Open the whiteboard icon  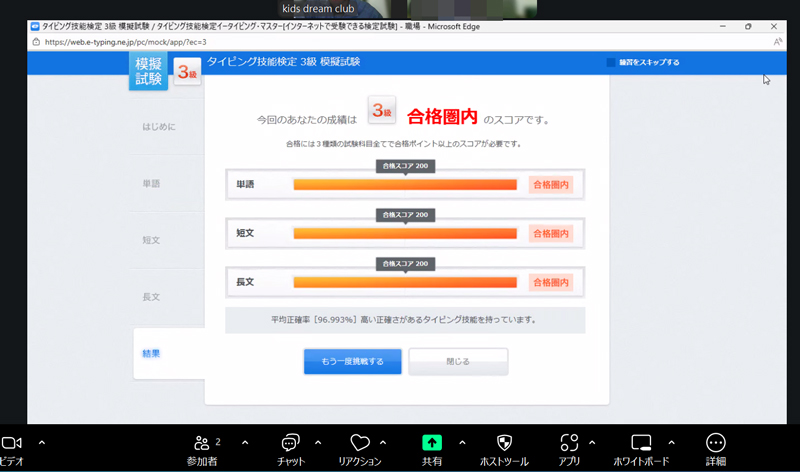click(x=641, y=442)
